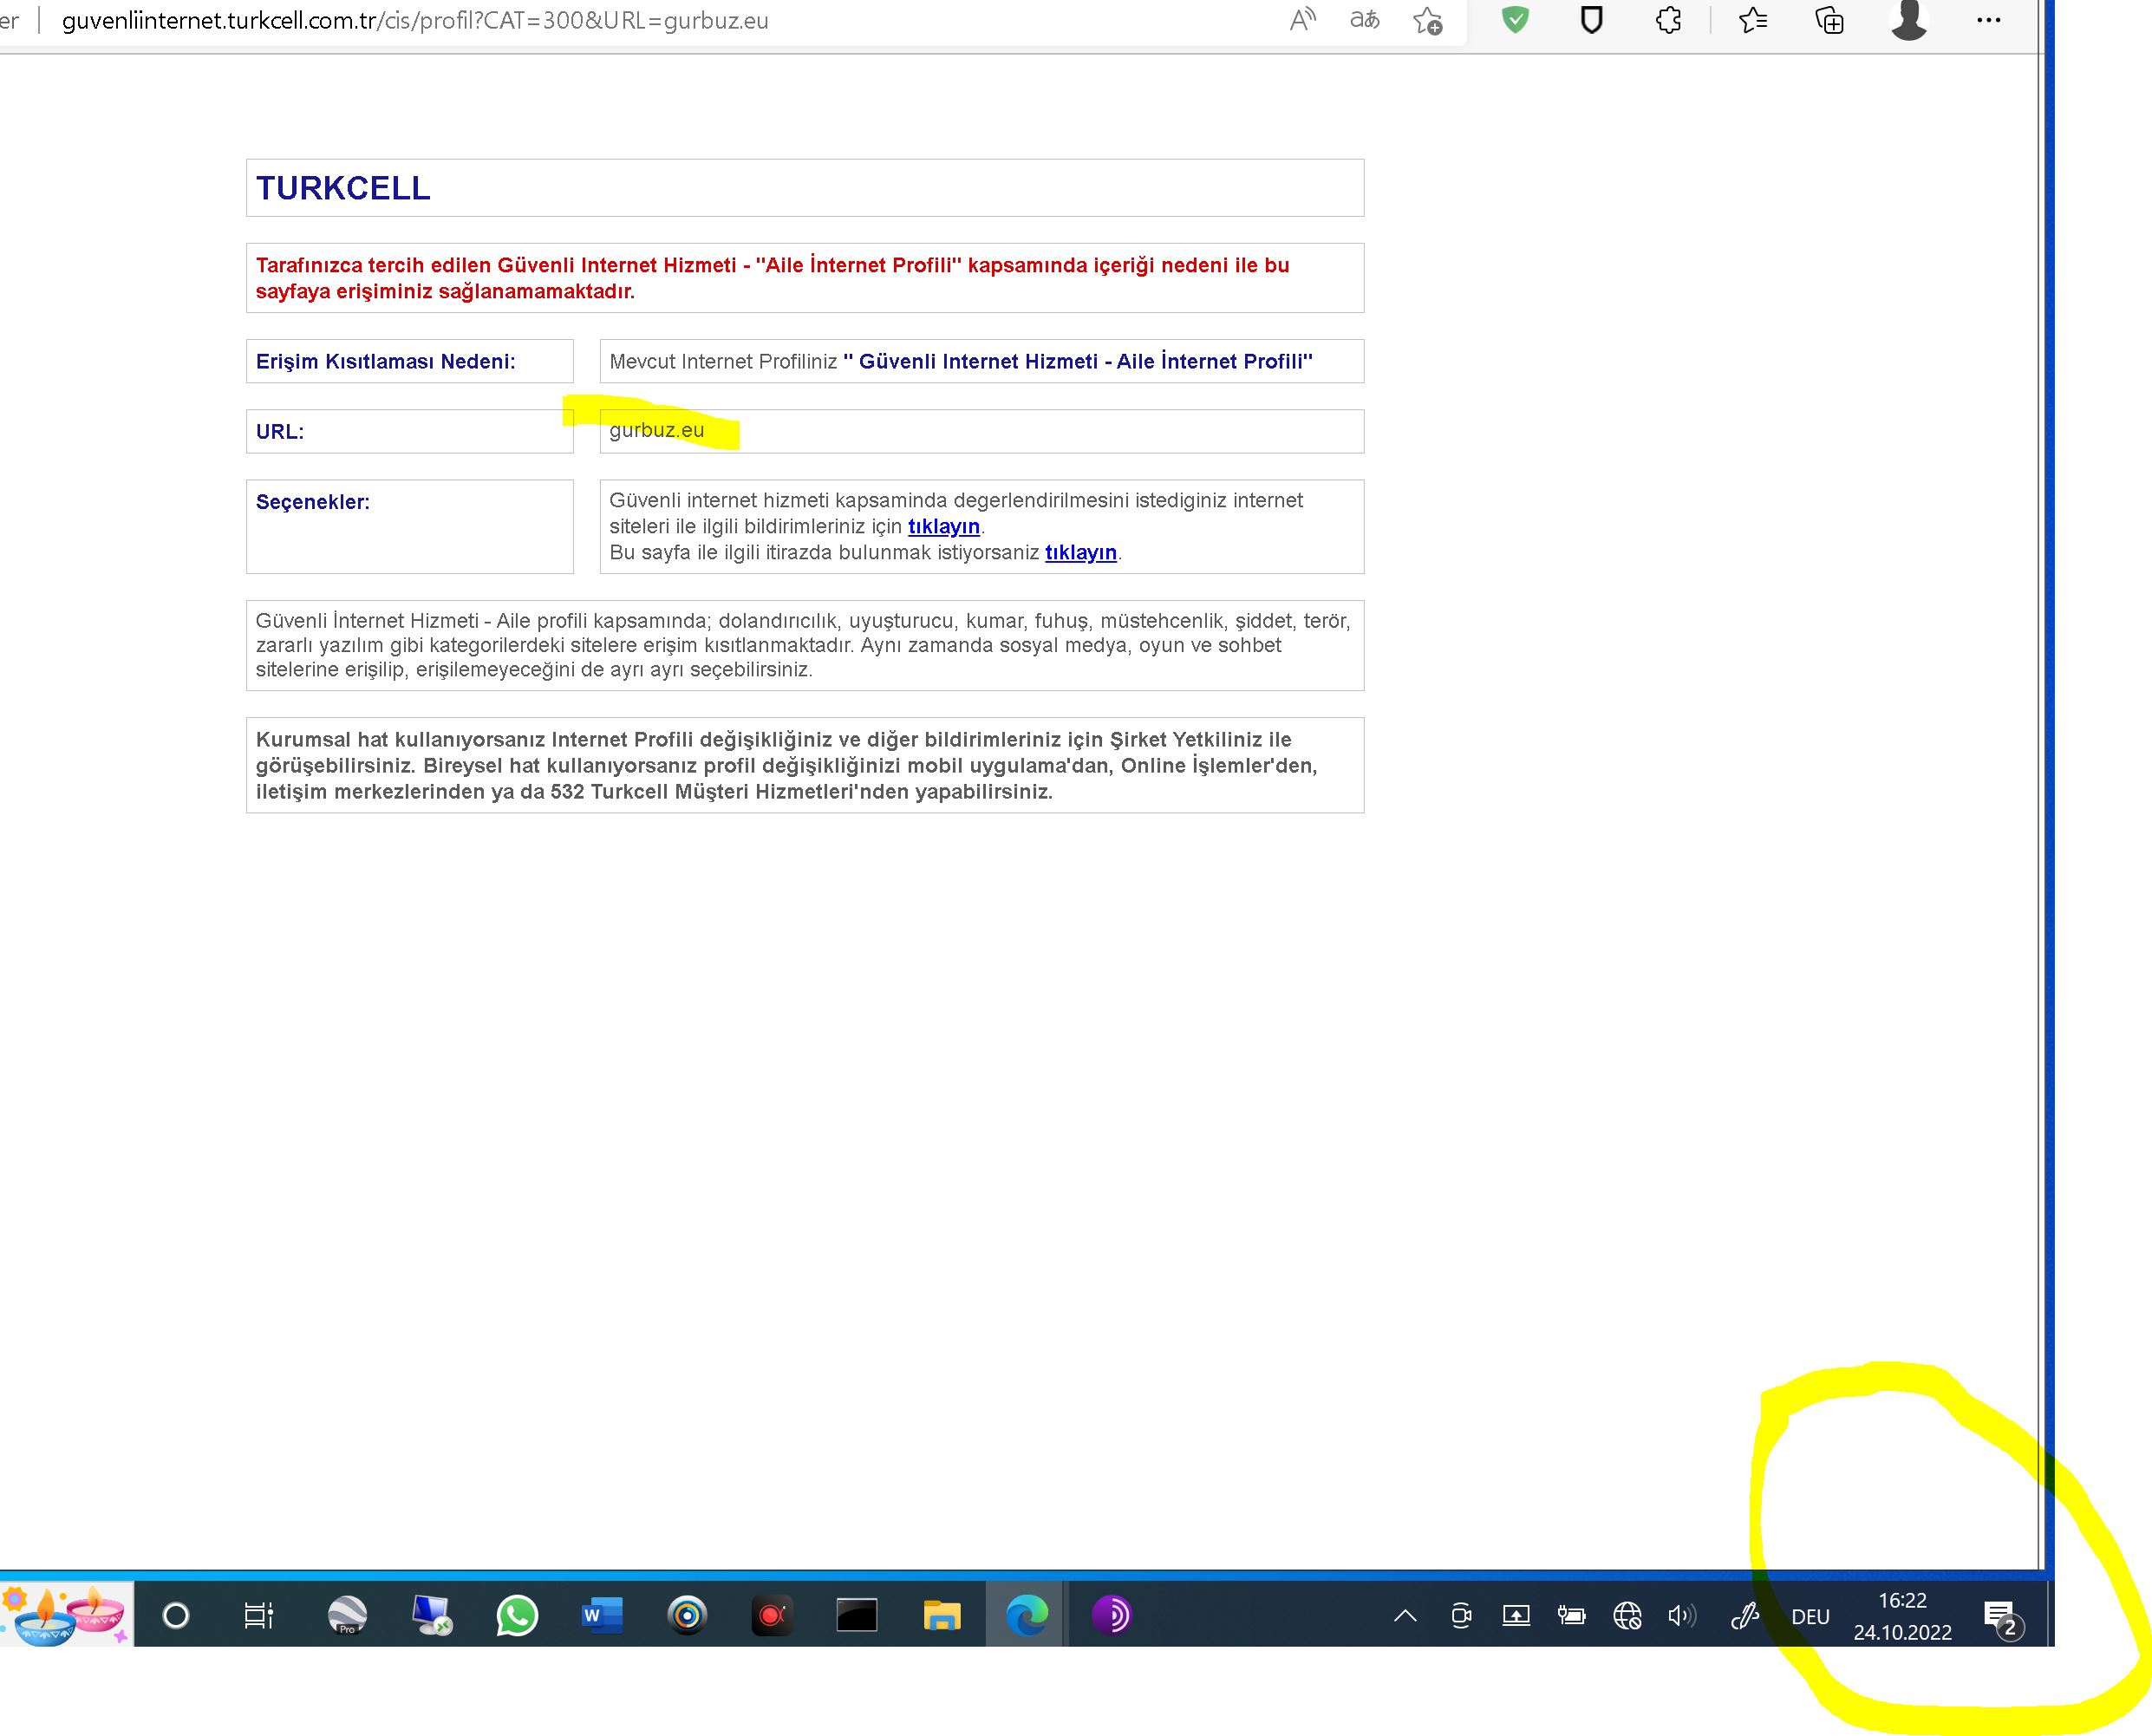Screen dimensions: 2152x1736
Task: Open the green shield extension
Action: pos(1515,20)
